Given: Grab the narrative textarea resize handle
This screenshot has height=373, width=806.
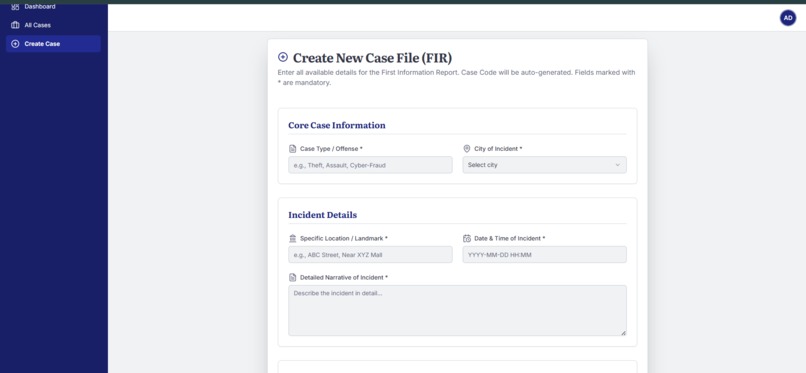Looking at the screenshot, I should pos(623,332).
